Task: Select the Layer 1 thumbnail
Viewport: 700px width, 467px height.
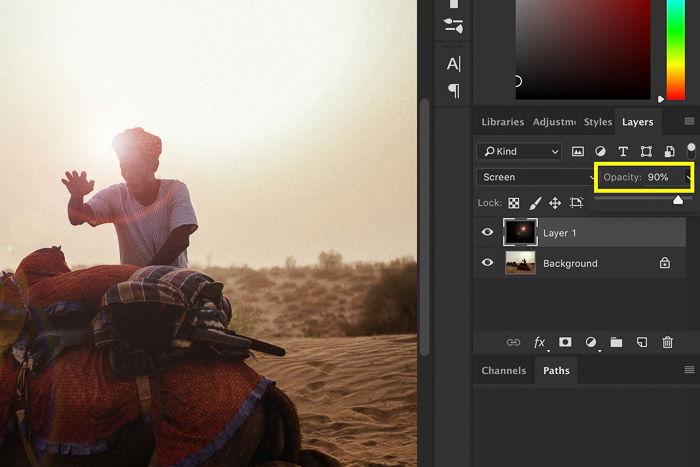Action: [x=521, y=232]
